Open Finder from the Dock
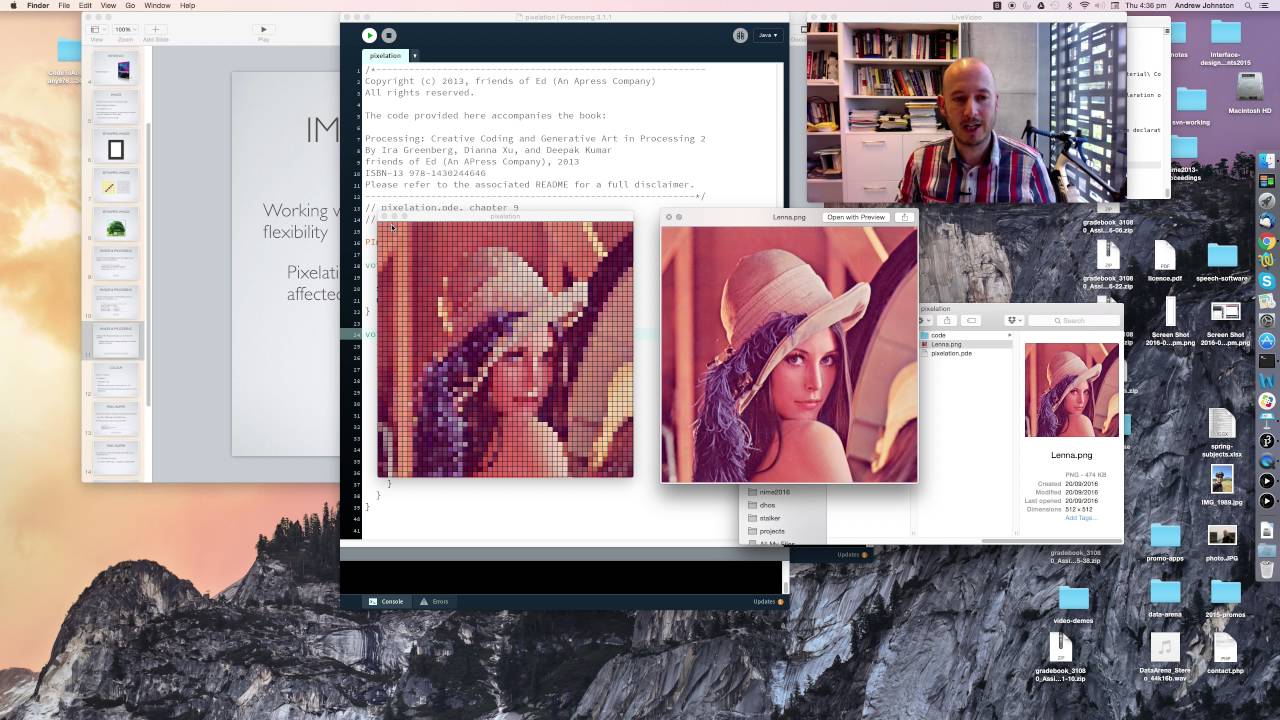1280x720 pixels. (x=1267, y=161)
